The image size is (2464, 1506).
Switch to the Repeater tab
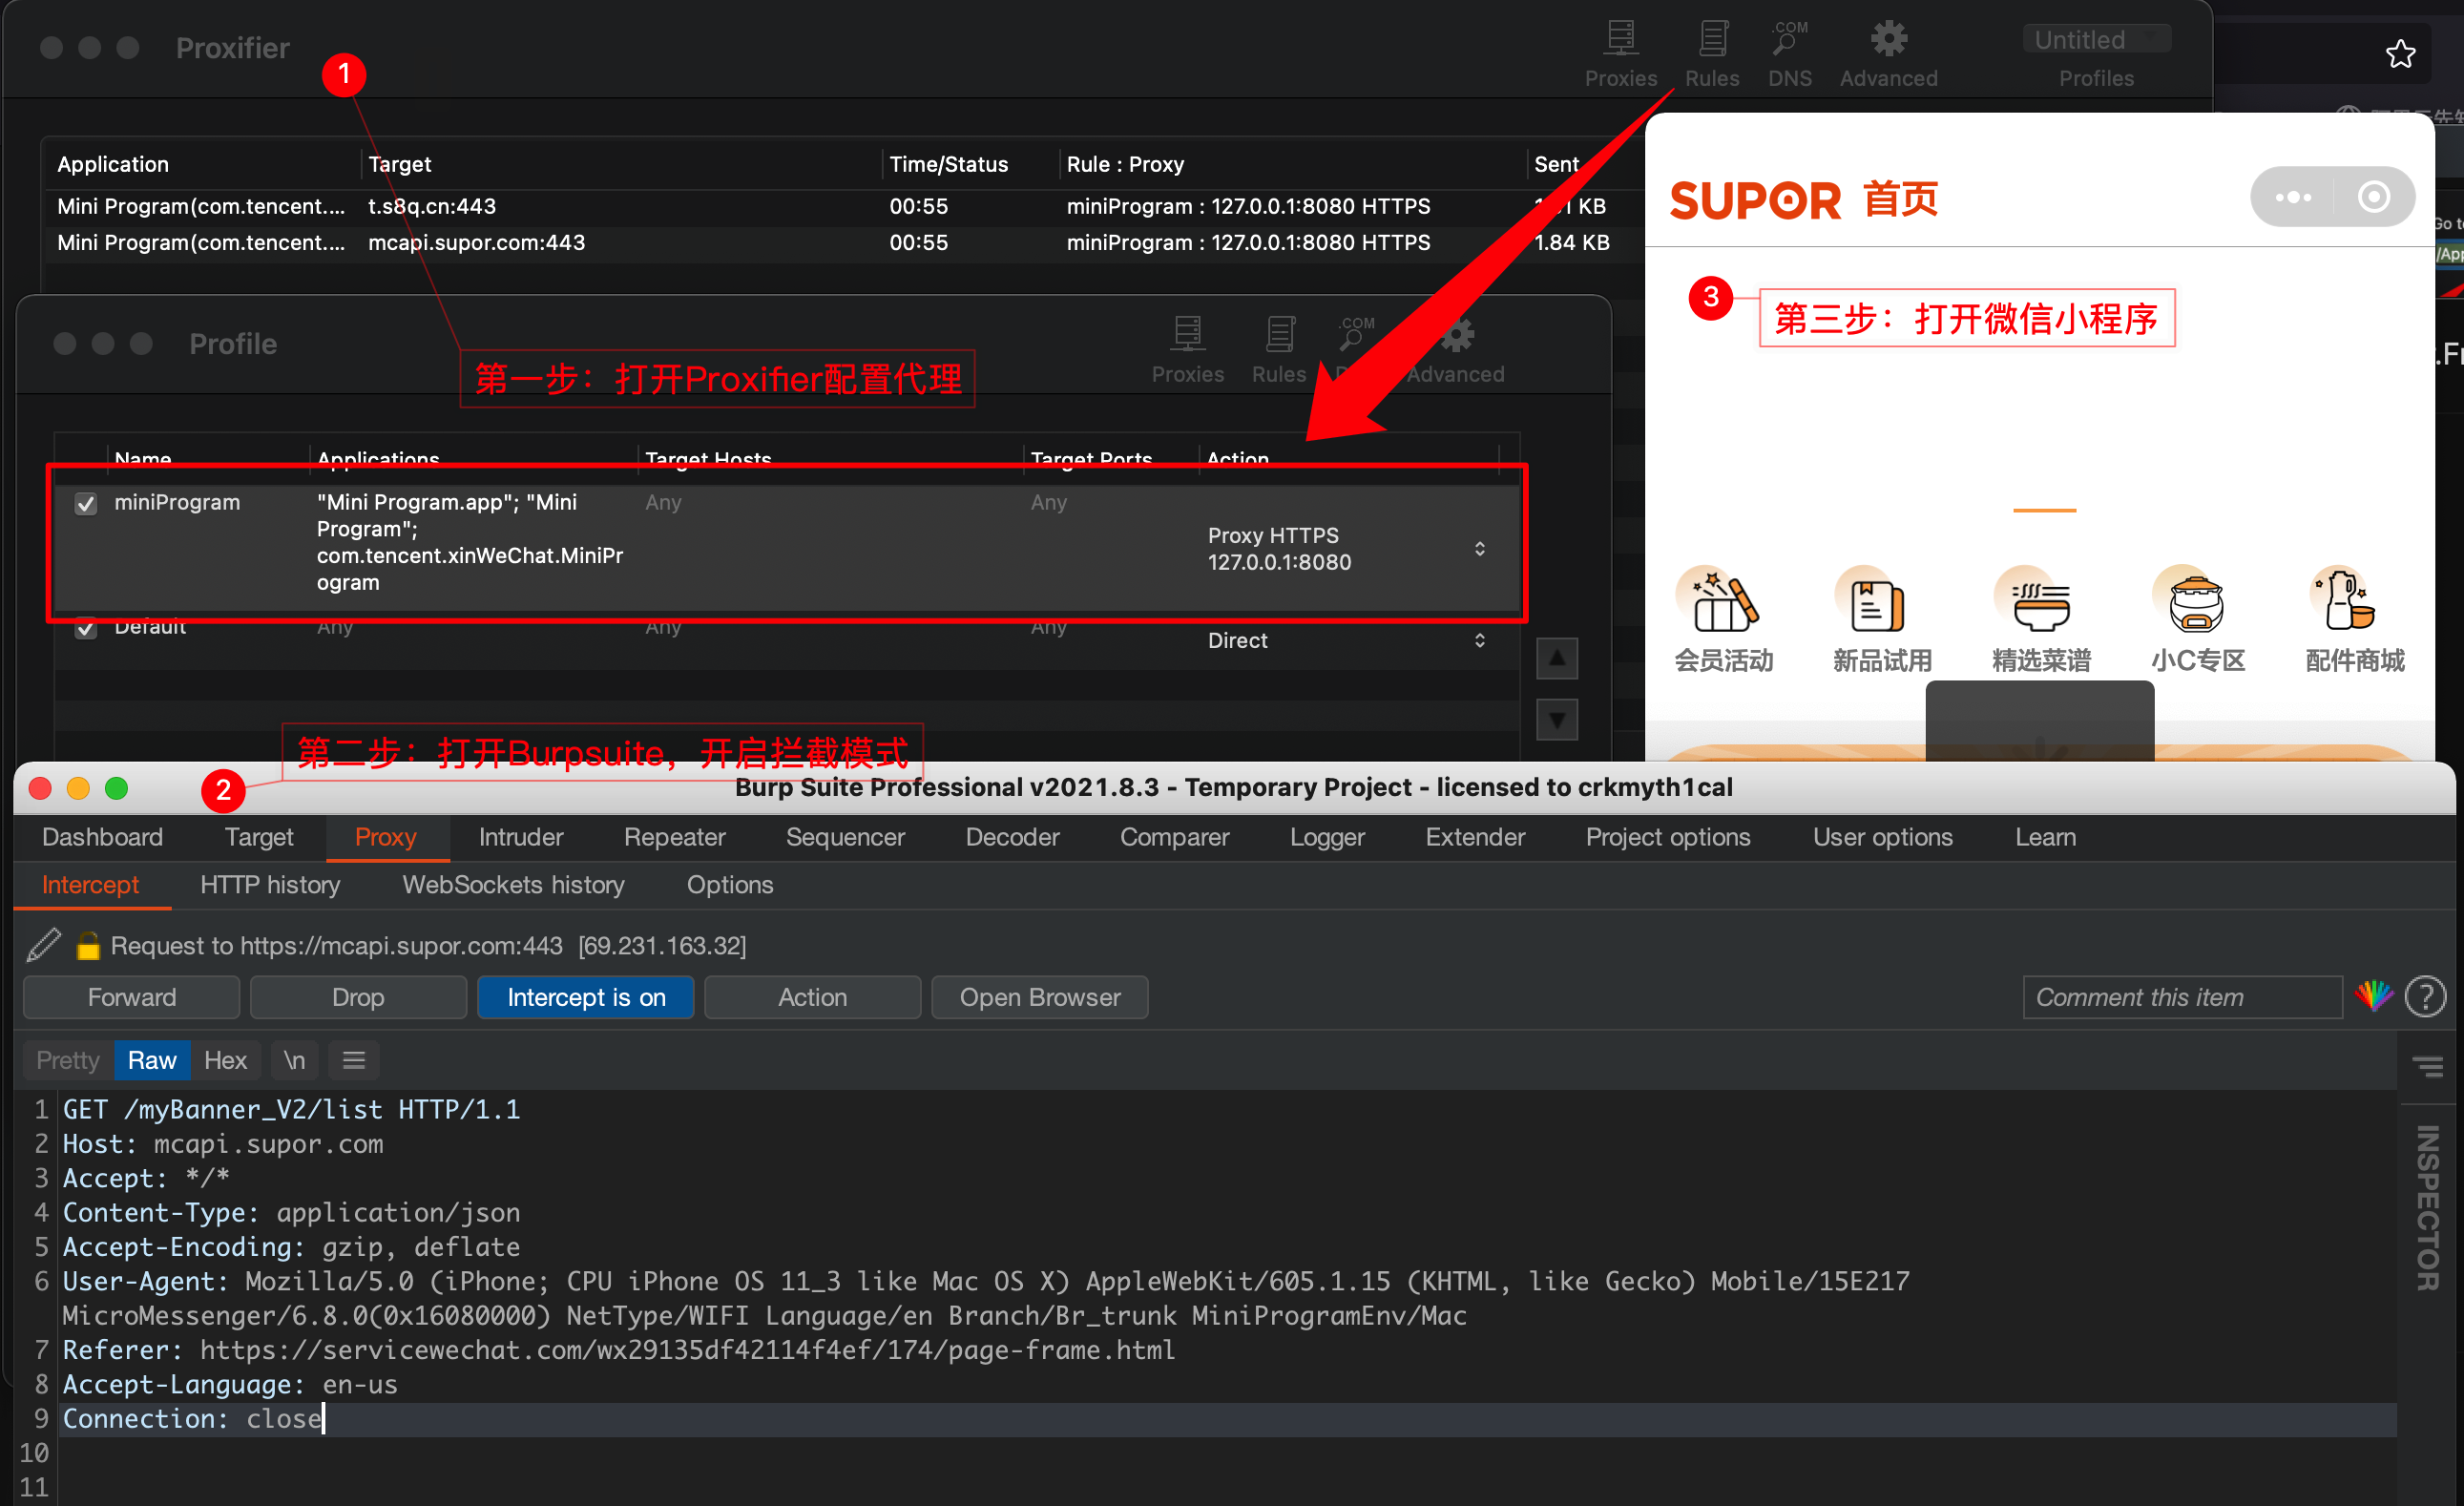click(x=674, y=837)
